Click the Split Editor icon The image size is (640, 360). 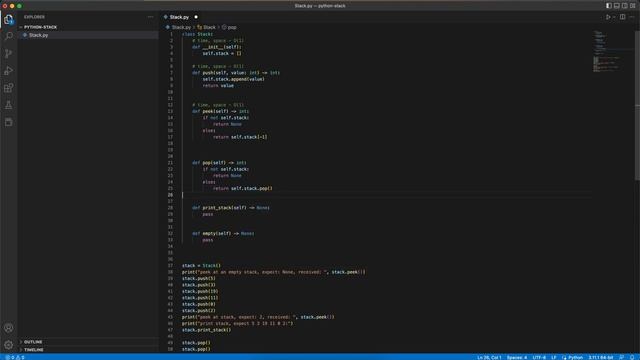coord(622,17)
